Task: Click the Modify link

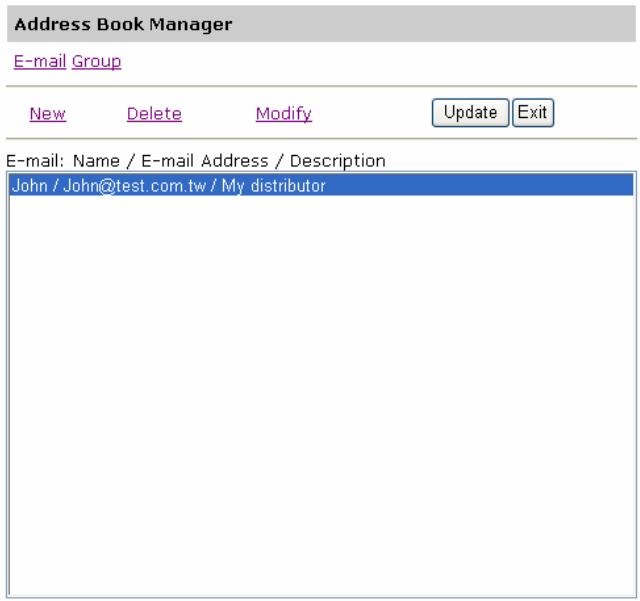Action: [284, 114]
